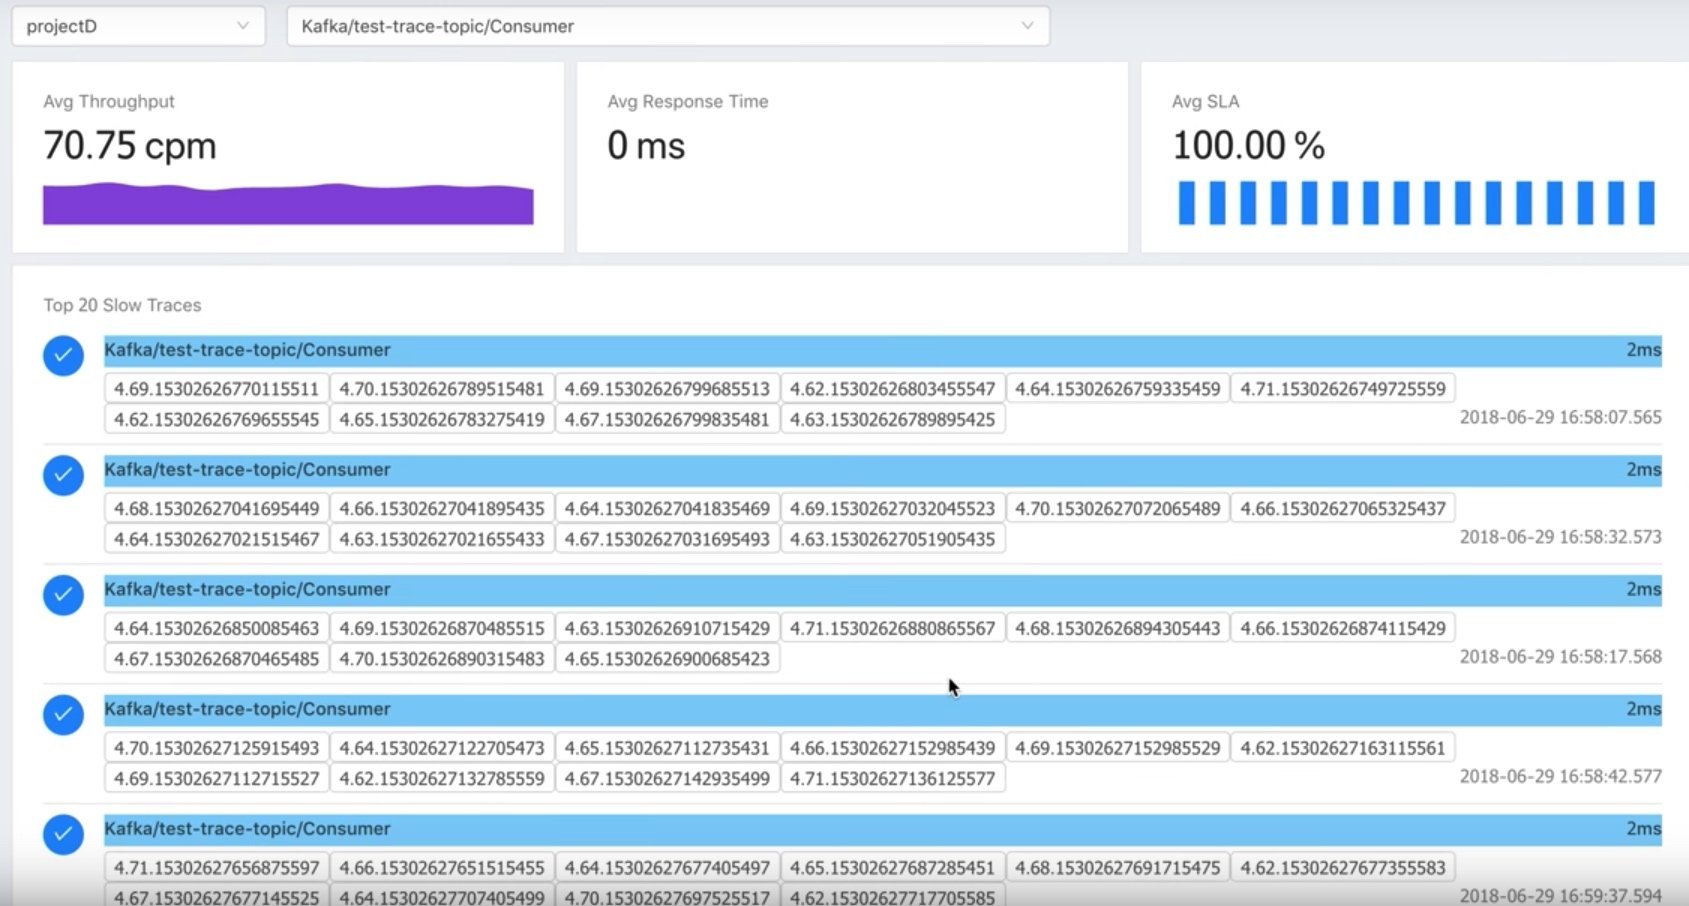Image resolution: width=1689 pixels, height=906 pixels.
Task: Click the success check icon of the 16:58:07.565 trace
Action: coord(63,356)
